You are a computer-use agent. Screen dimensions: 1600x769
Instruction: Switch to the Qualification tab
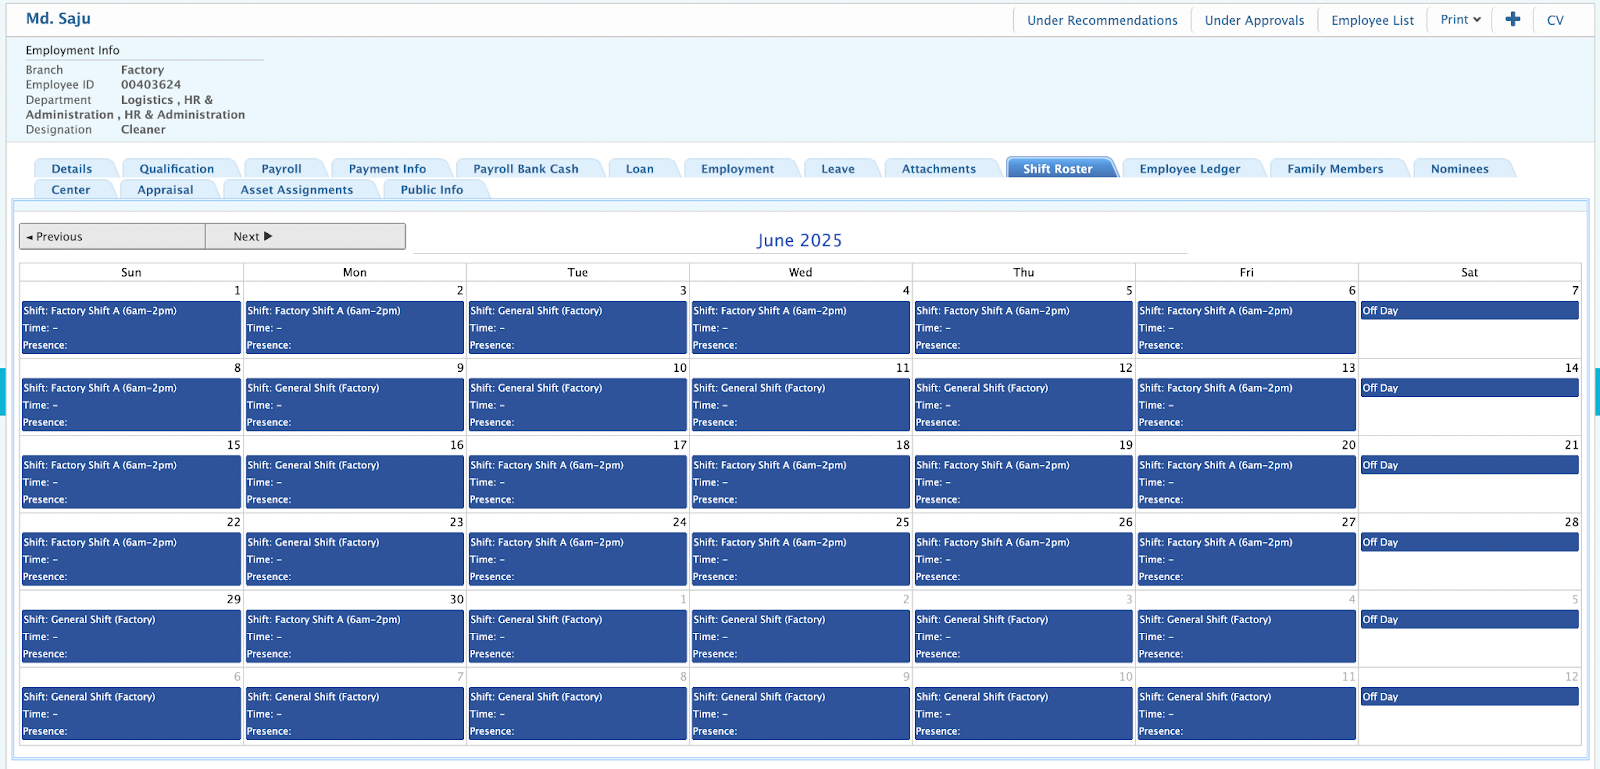177,169
